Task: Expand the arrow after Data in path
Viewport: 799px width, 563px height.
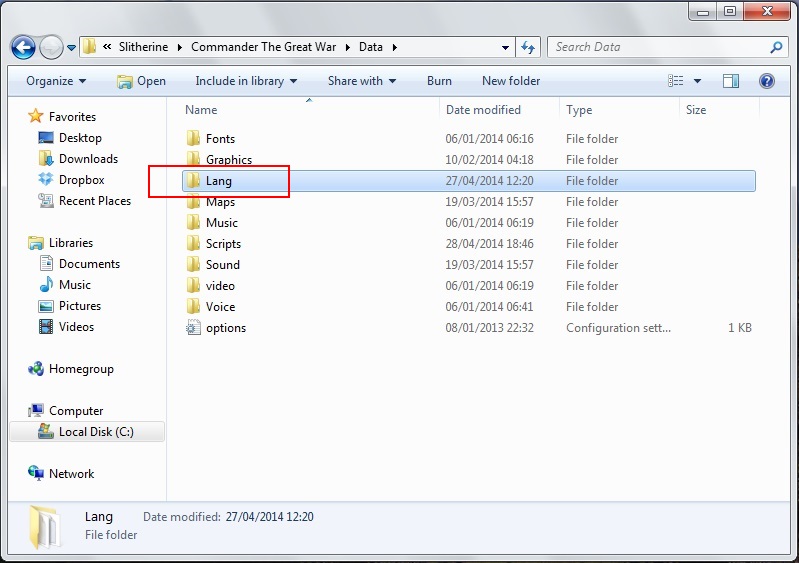Action: 394,47
